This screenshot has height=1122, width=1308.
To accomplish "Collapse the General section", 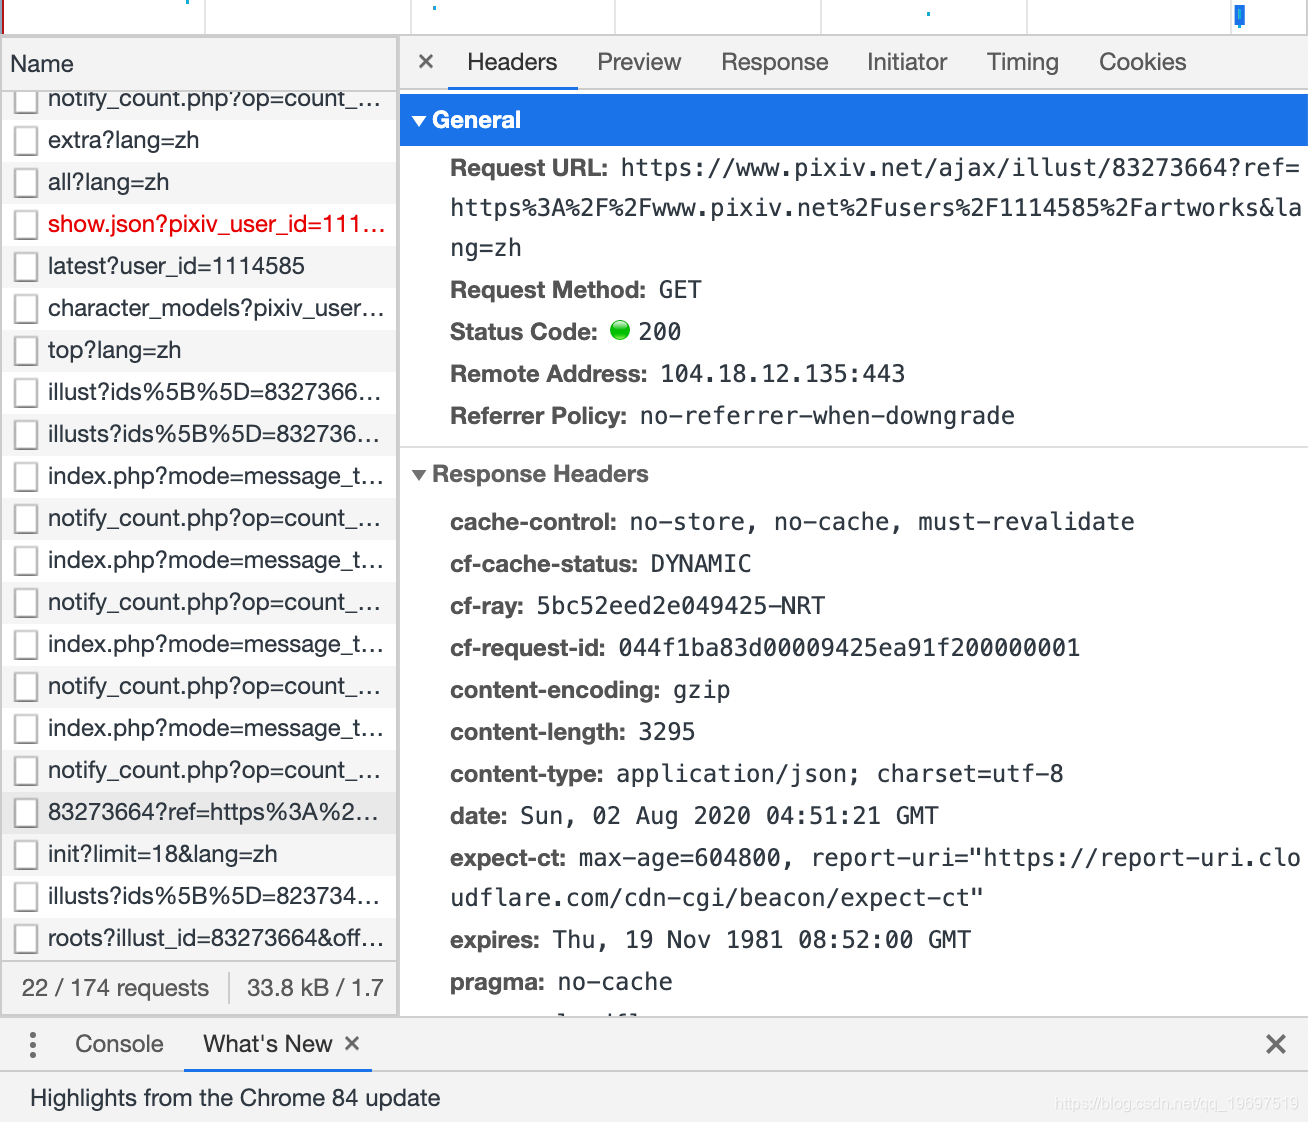I will [419, 120].
